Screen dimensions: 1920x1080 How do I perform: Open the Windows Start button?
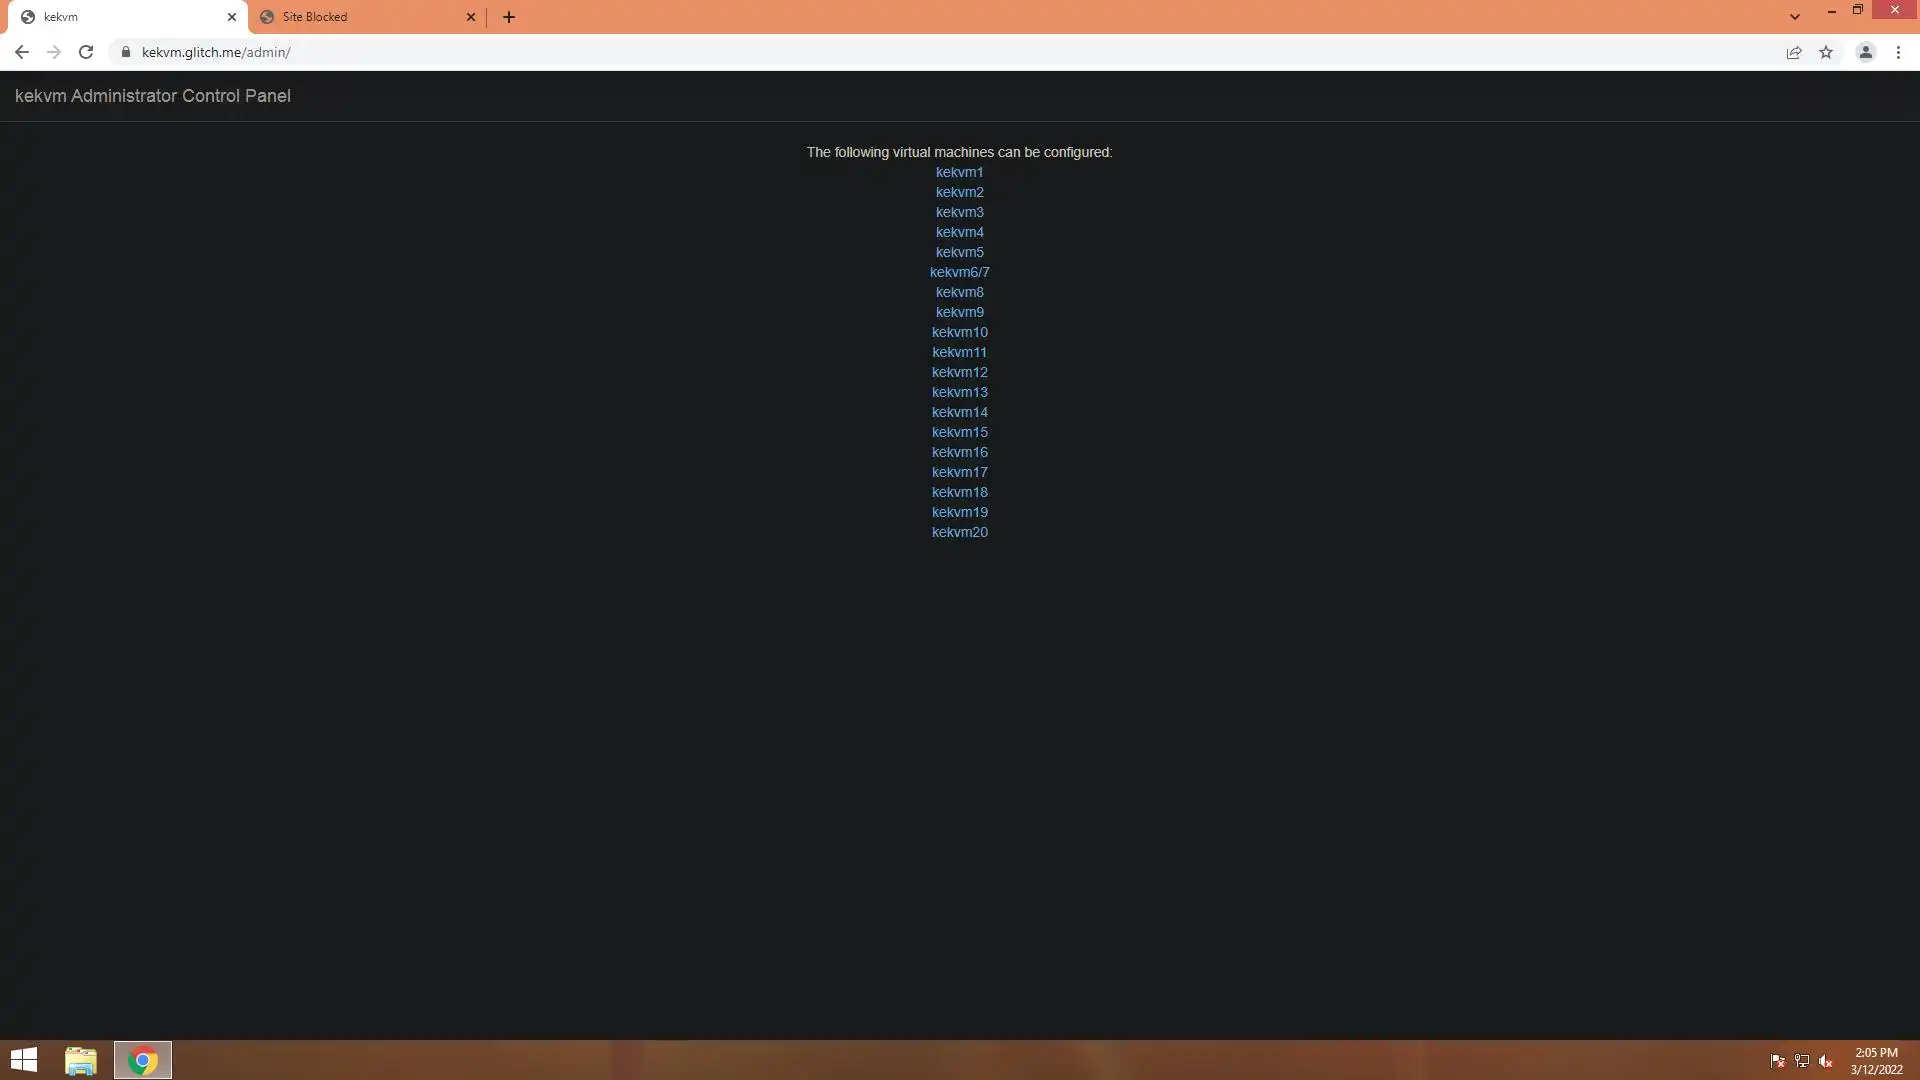[x=24, y=1060]
